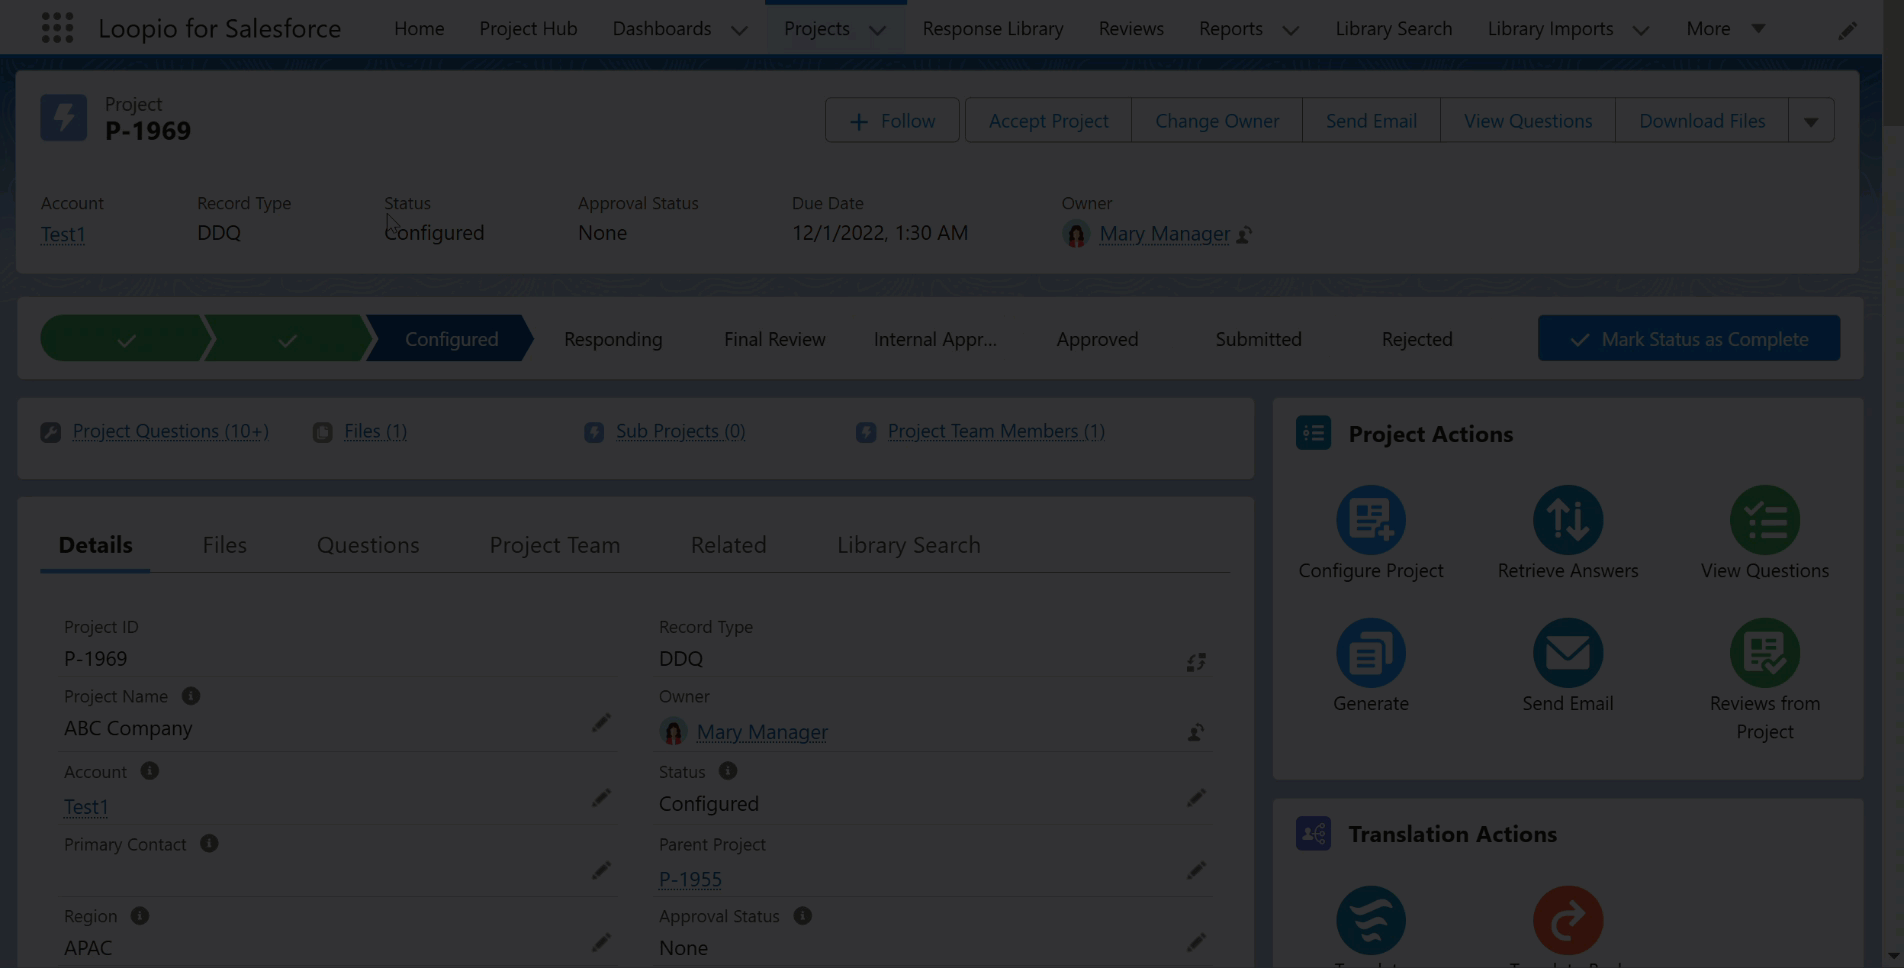
Task: Go to Project Hub in navigation
Action: pyautogui.click(x=528, y=29)
